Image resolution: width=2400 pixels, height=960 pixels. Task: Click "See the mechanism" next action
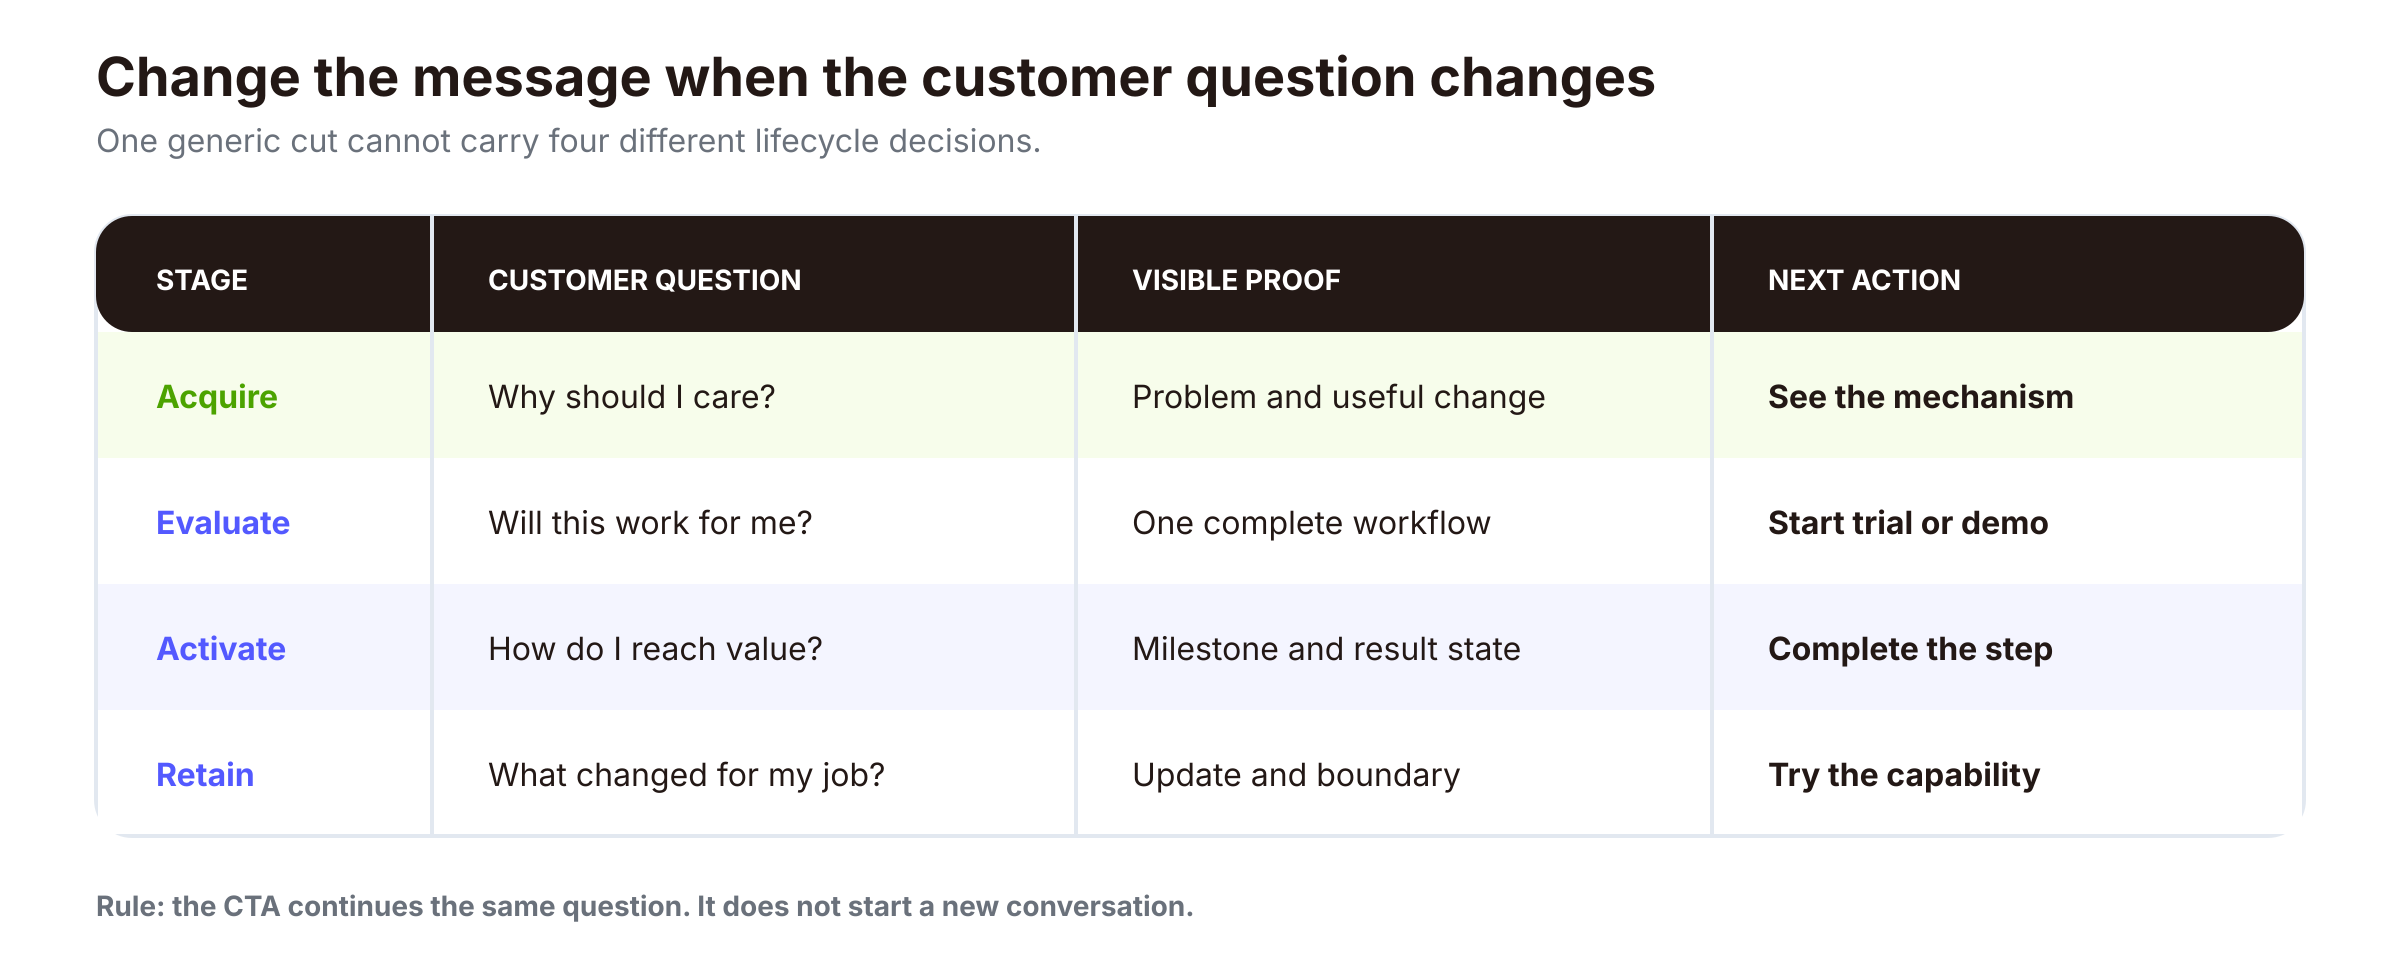tap(1920, 397)
